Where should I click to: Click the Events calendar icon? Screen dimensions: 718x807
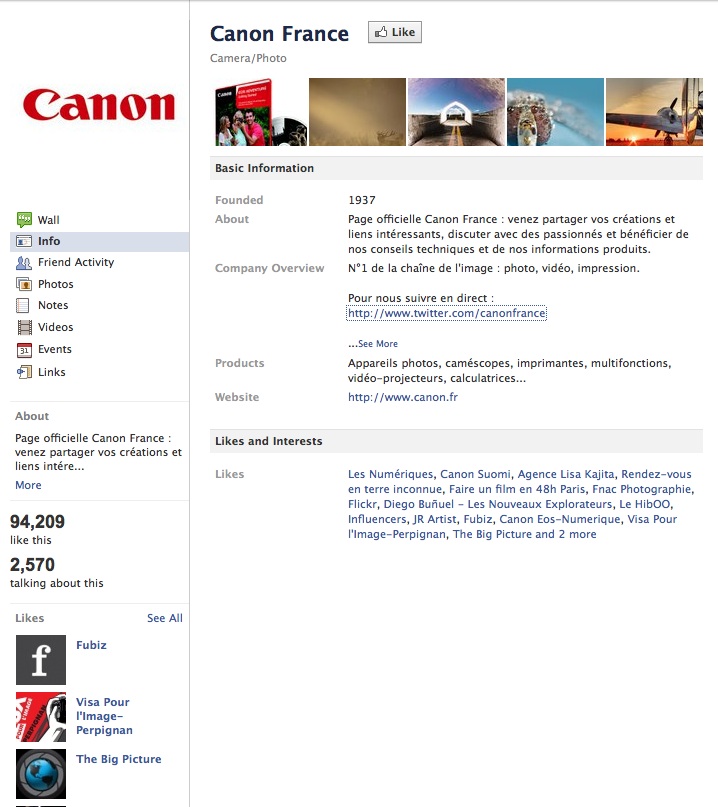pyautogui.click(x=24, y=350)
